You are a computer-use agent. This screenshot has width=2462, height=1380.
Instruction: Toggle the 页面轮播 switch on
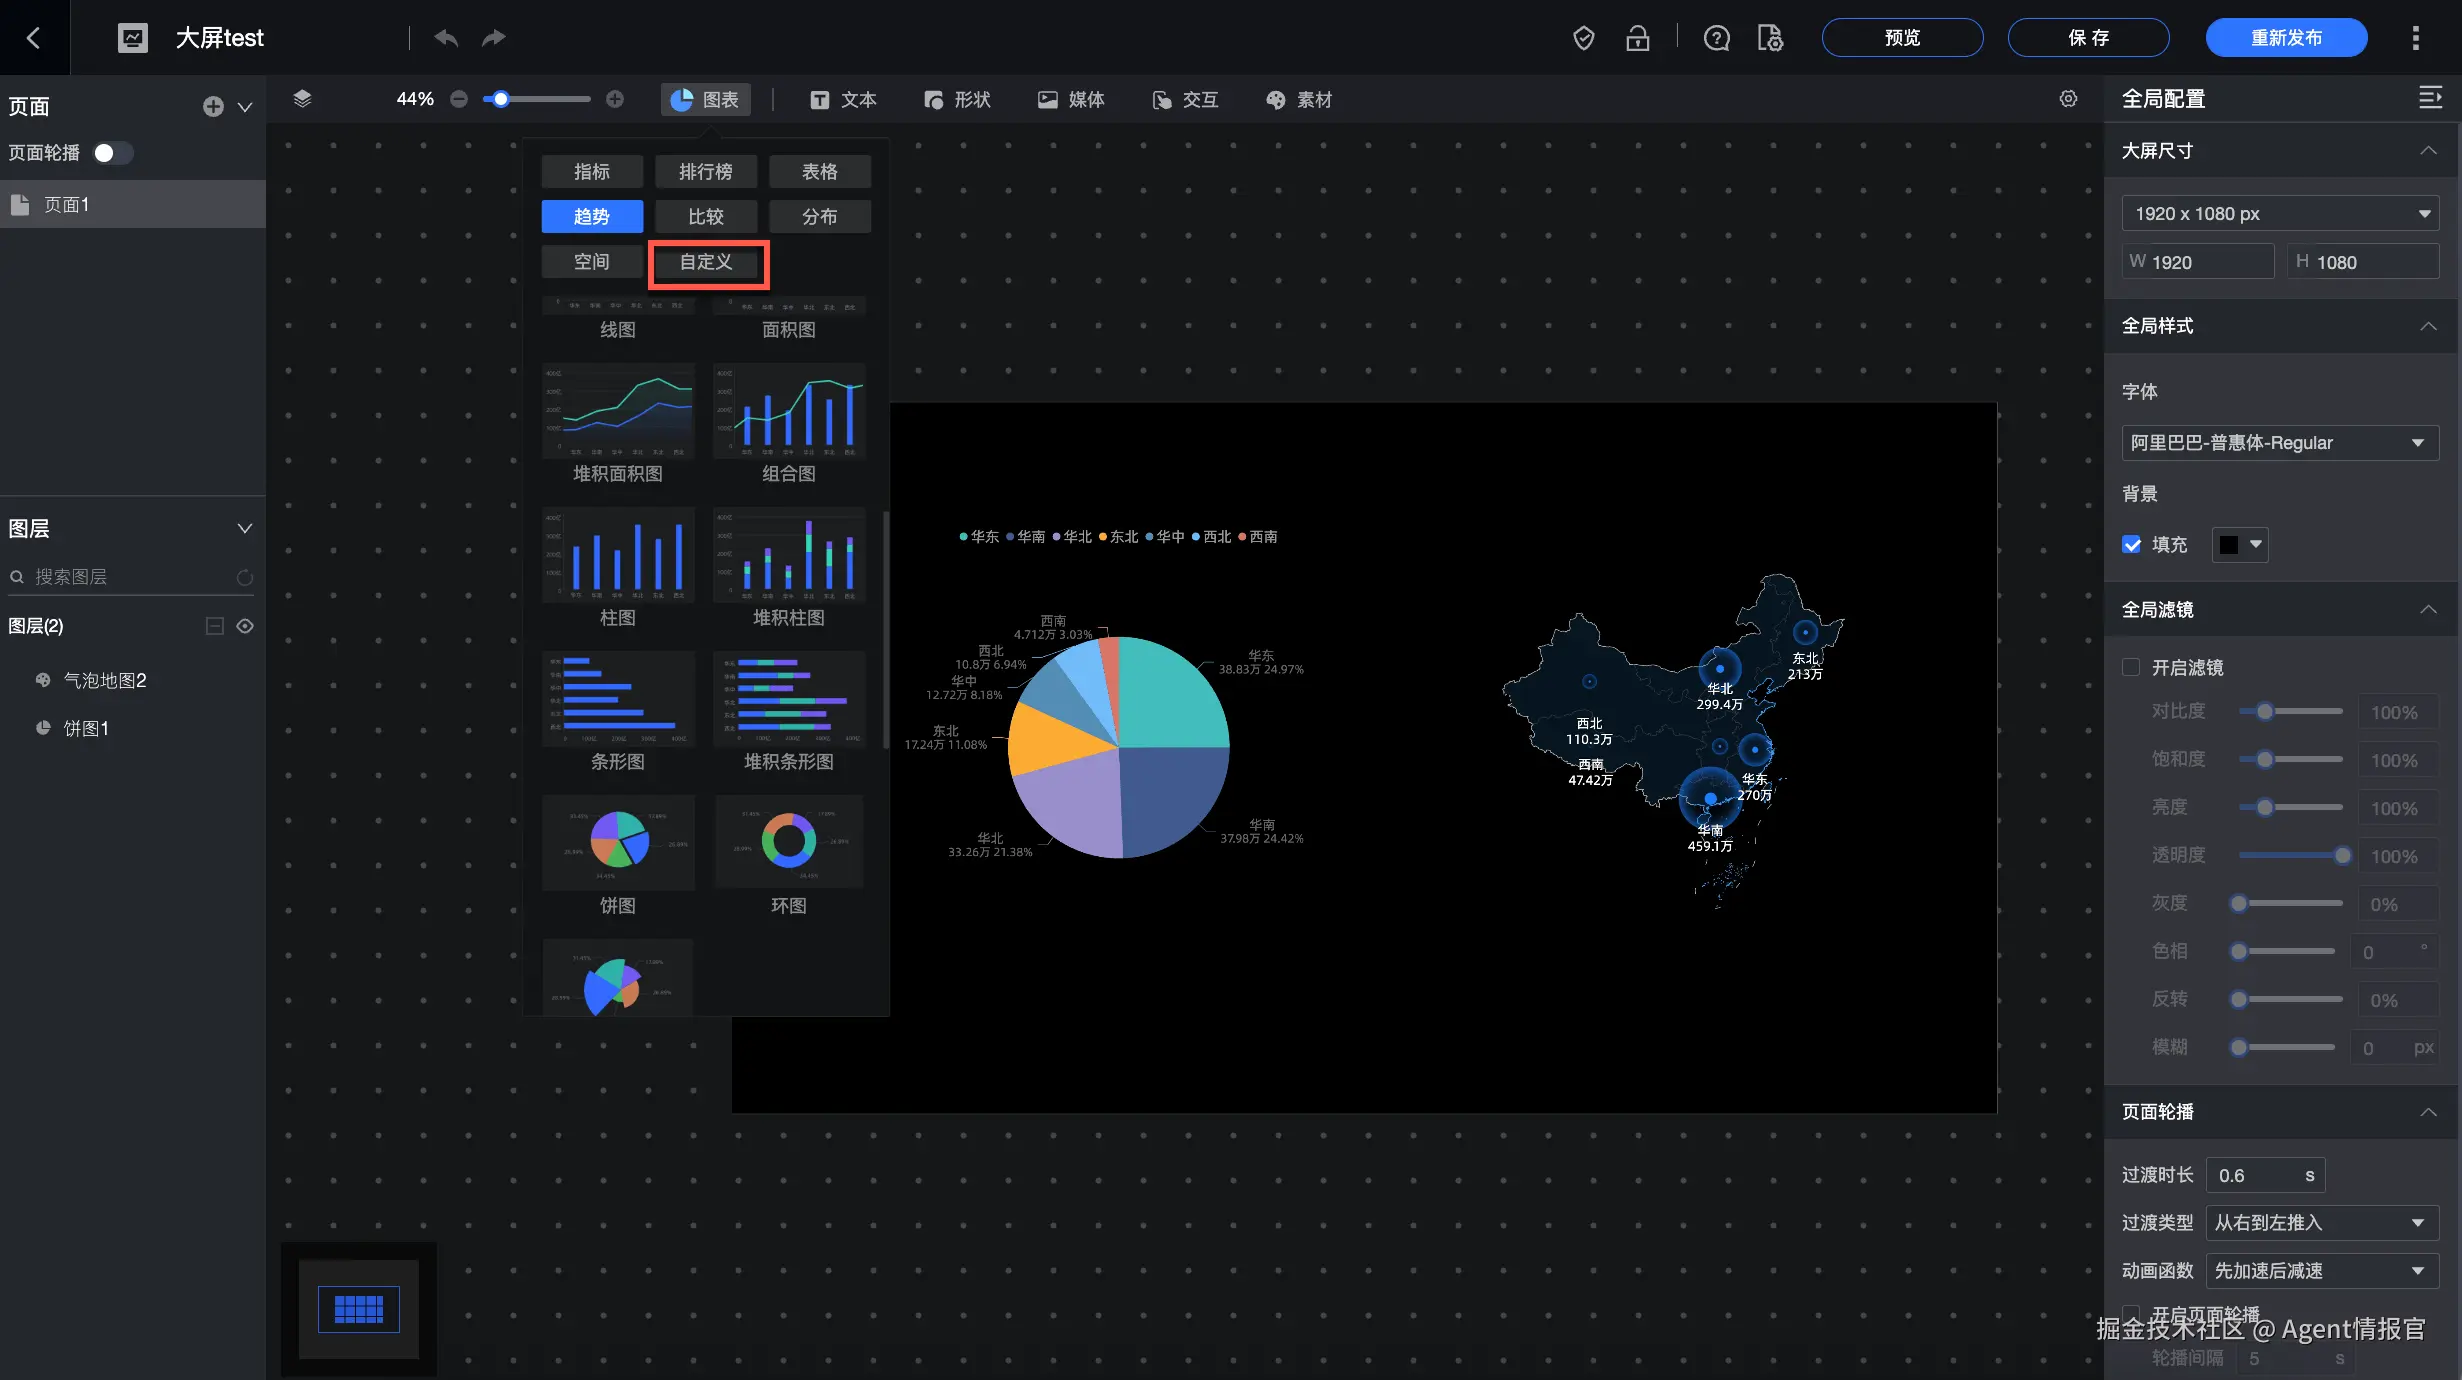(x=112, y=153)
